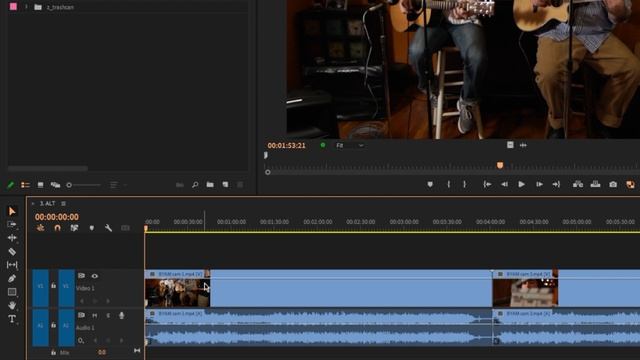Go to In point
Screen dimensions: 640x360
pyautogui.click(x=487, y=184)
